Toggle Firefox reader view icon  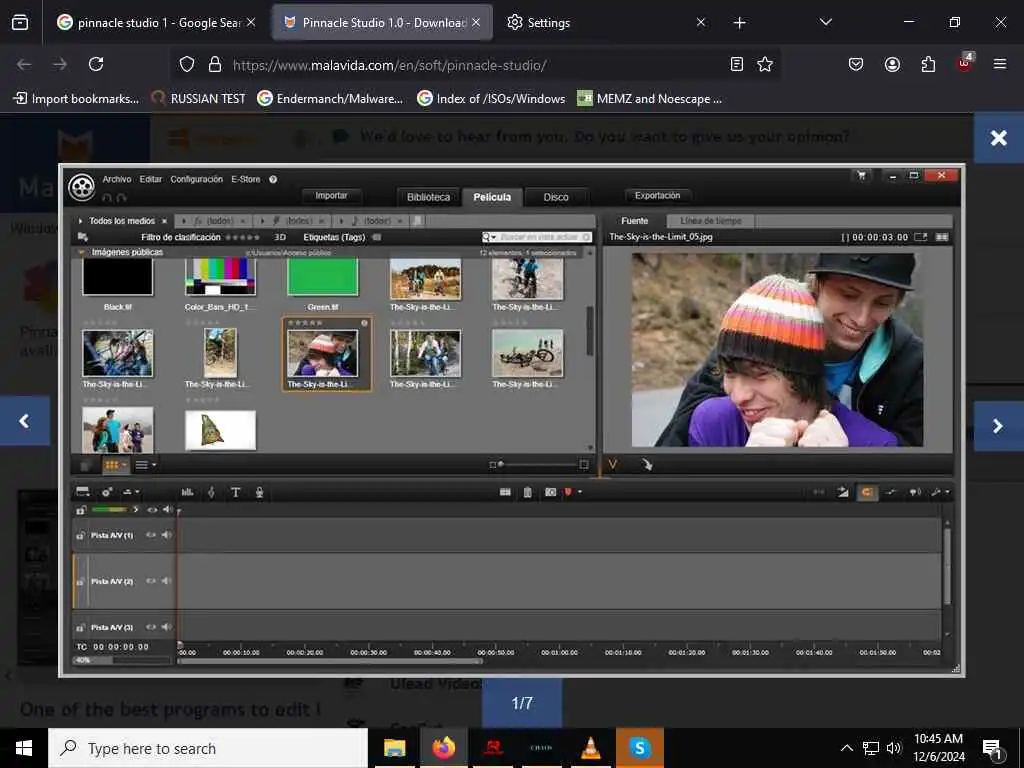click(x=737, y=64)
